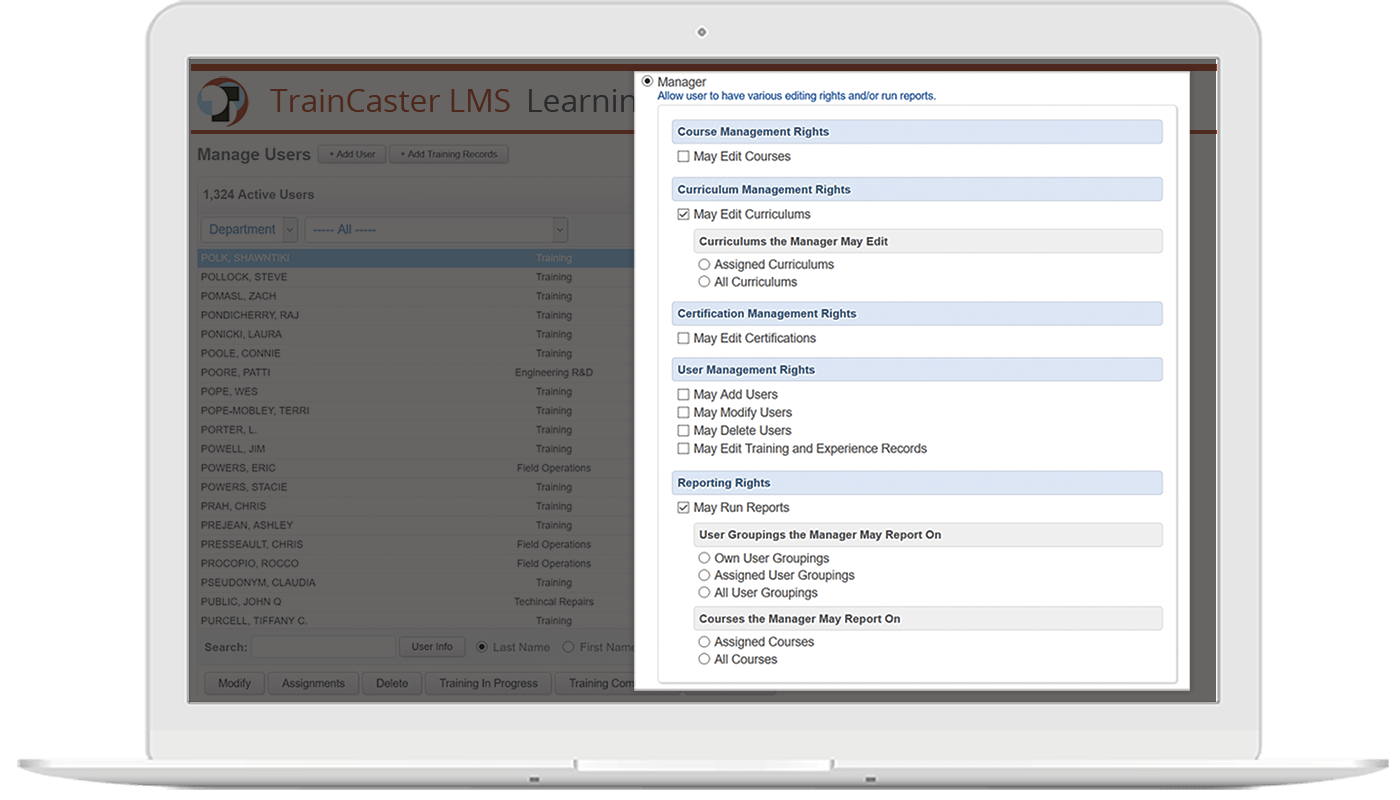Image resolution: width=1400 pixels, height=800 pixels.
Task: Click + Add Training Records button
Action: pos(449,155)
